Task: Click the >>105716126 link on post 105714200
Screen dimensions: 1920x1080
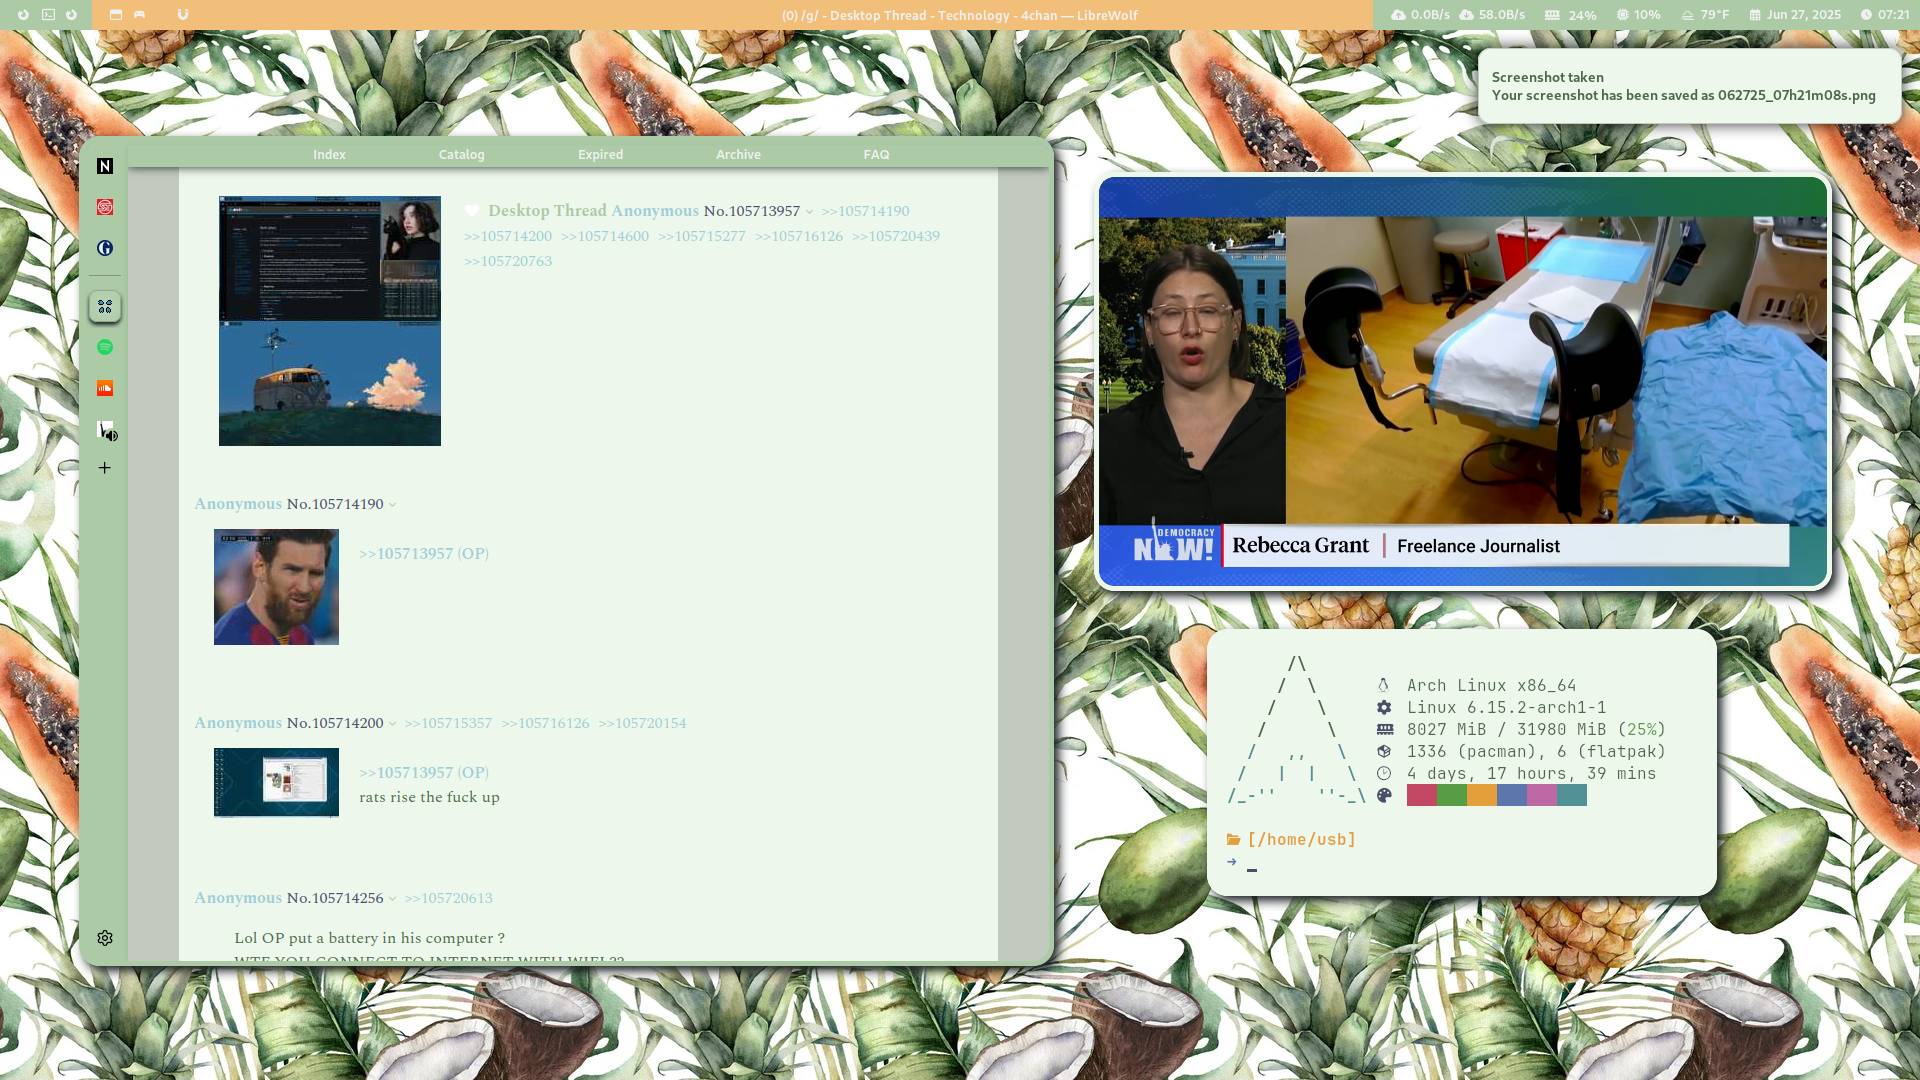Action: (x=545, y=723)
